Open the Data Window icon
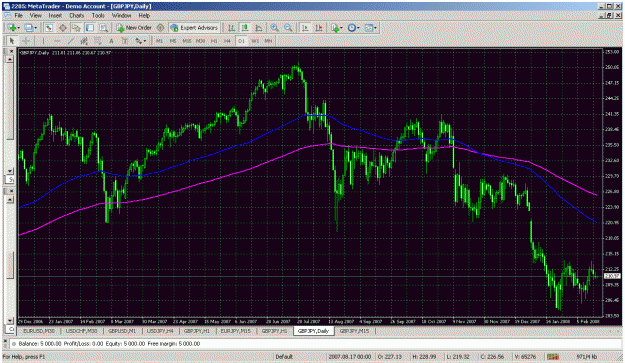Image resolution: width=625 pixels, height=363 pixels. point(63,27)
